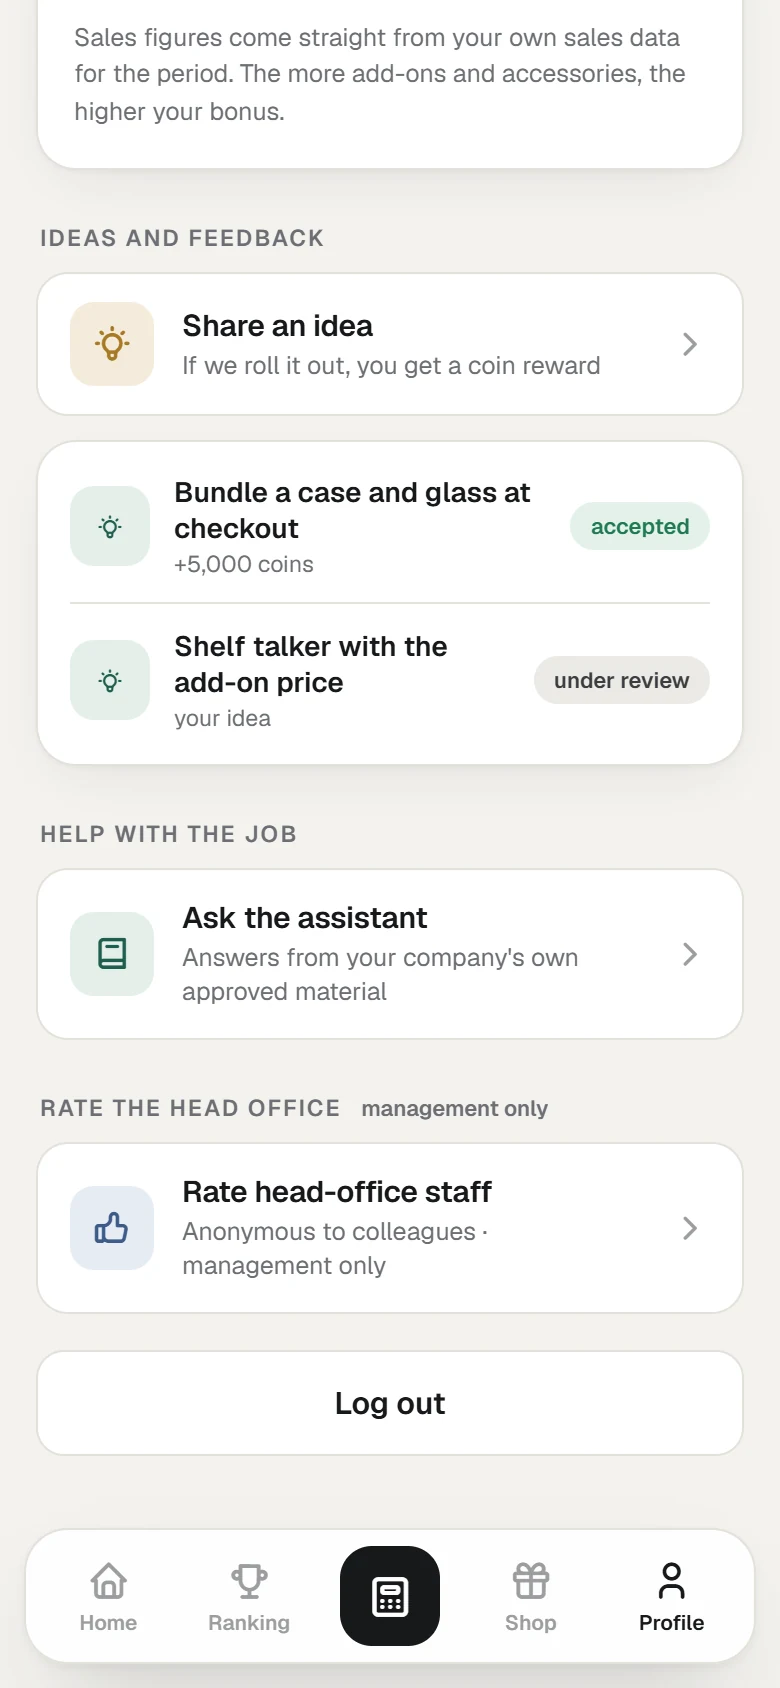Expand Share an idea with its chevron
780x1688 pixels.
[690, 344]
